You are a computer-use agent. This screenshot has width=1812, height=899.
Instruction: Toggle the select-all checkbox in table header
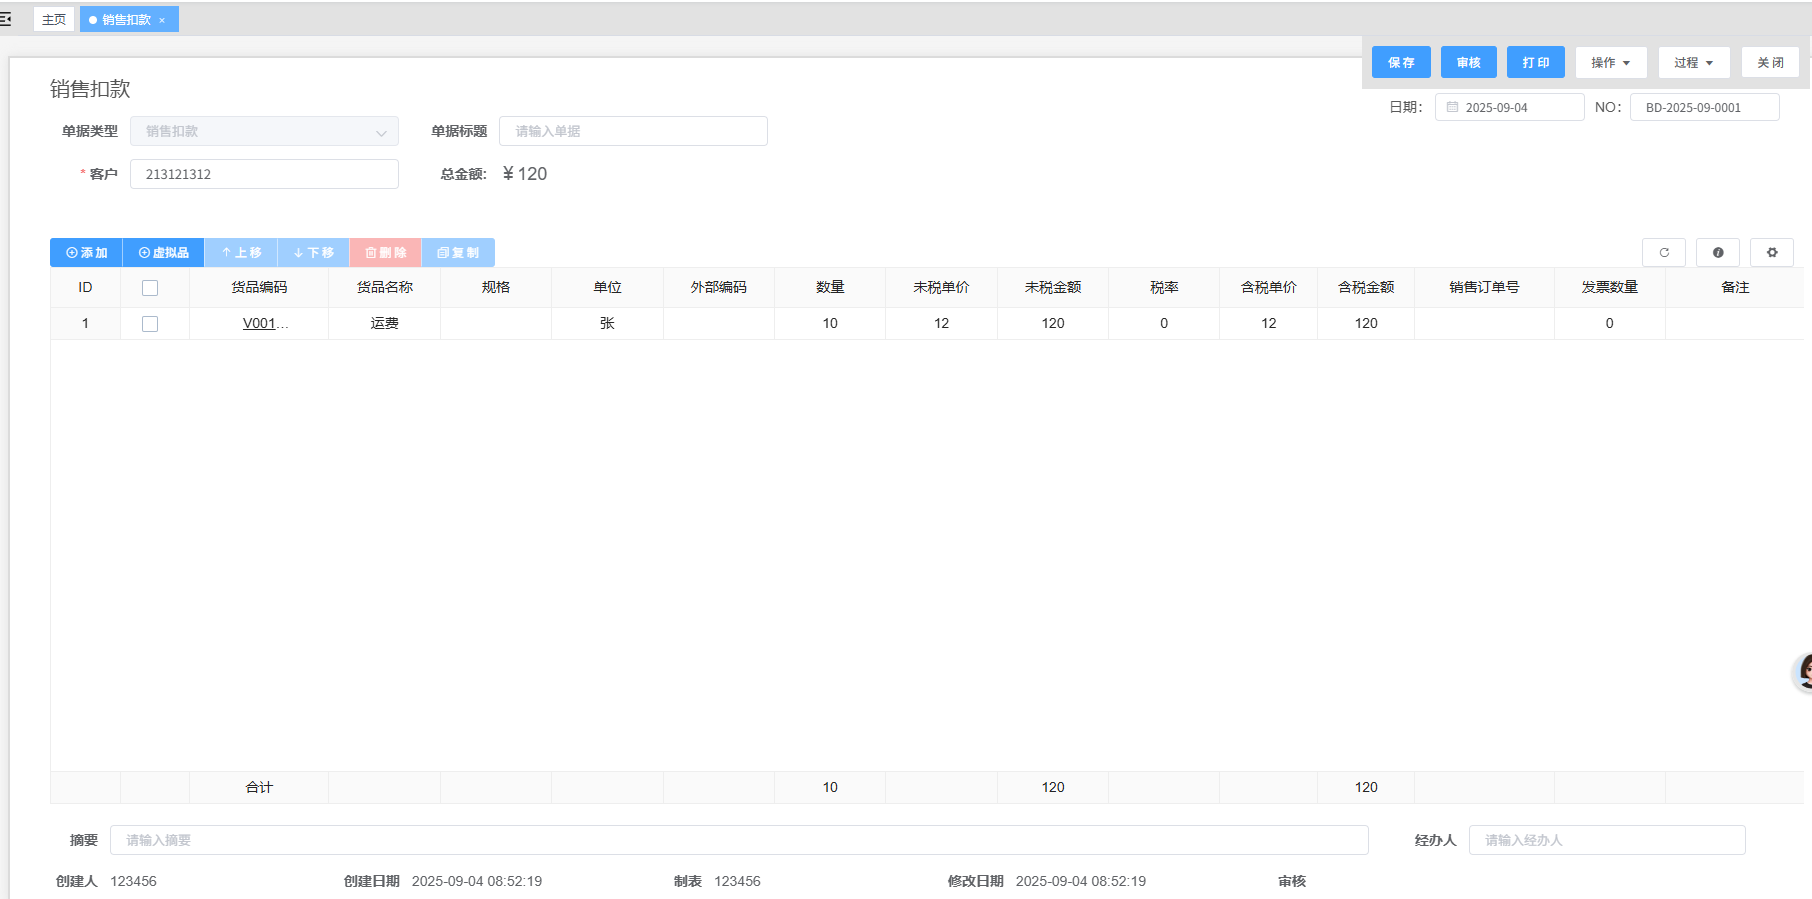tap(150, 288)
